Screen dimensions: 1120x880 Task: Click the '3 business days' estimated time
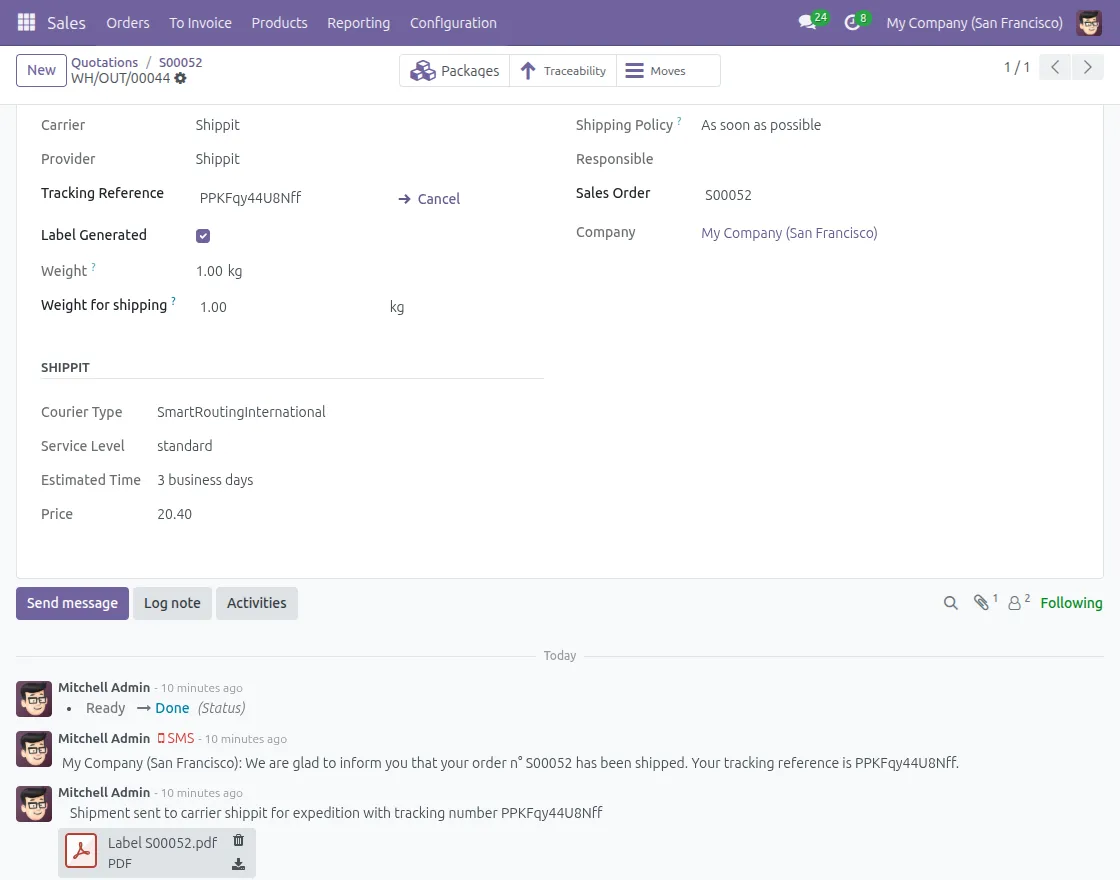205,480
